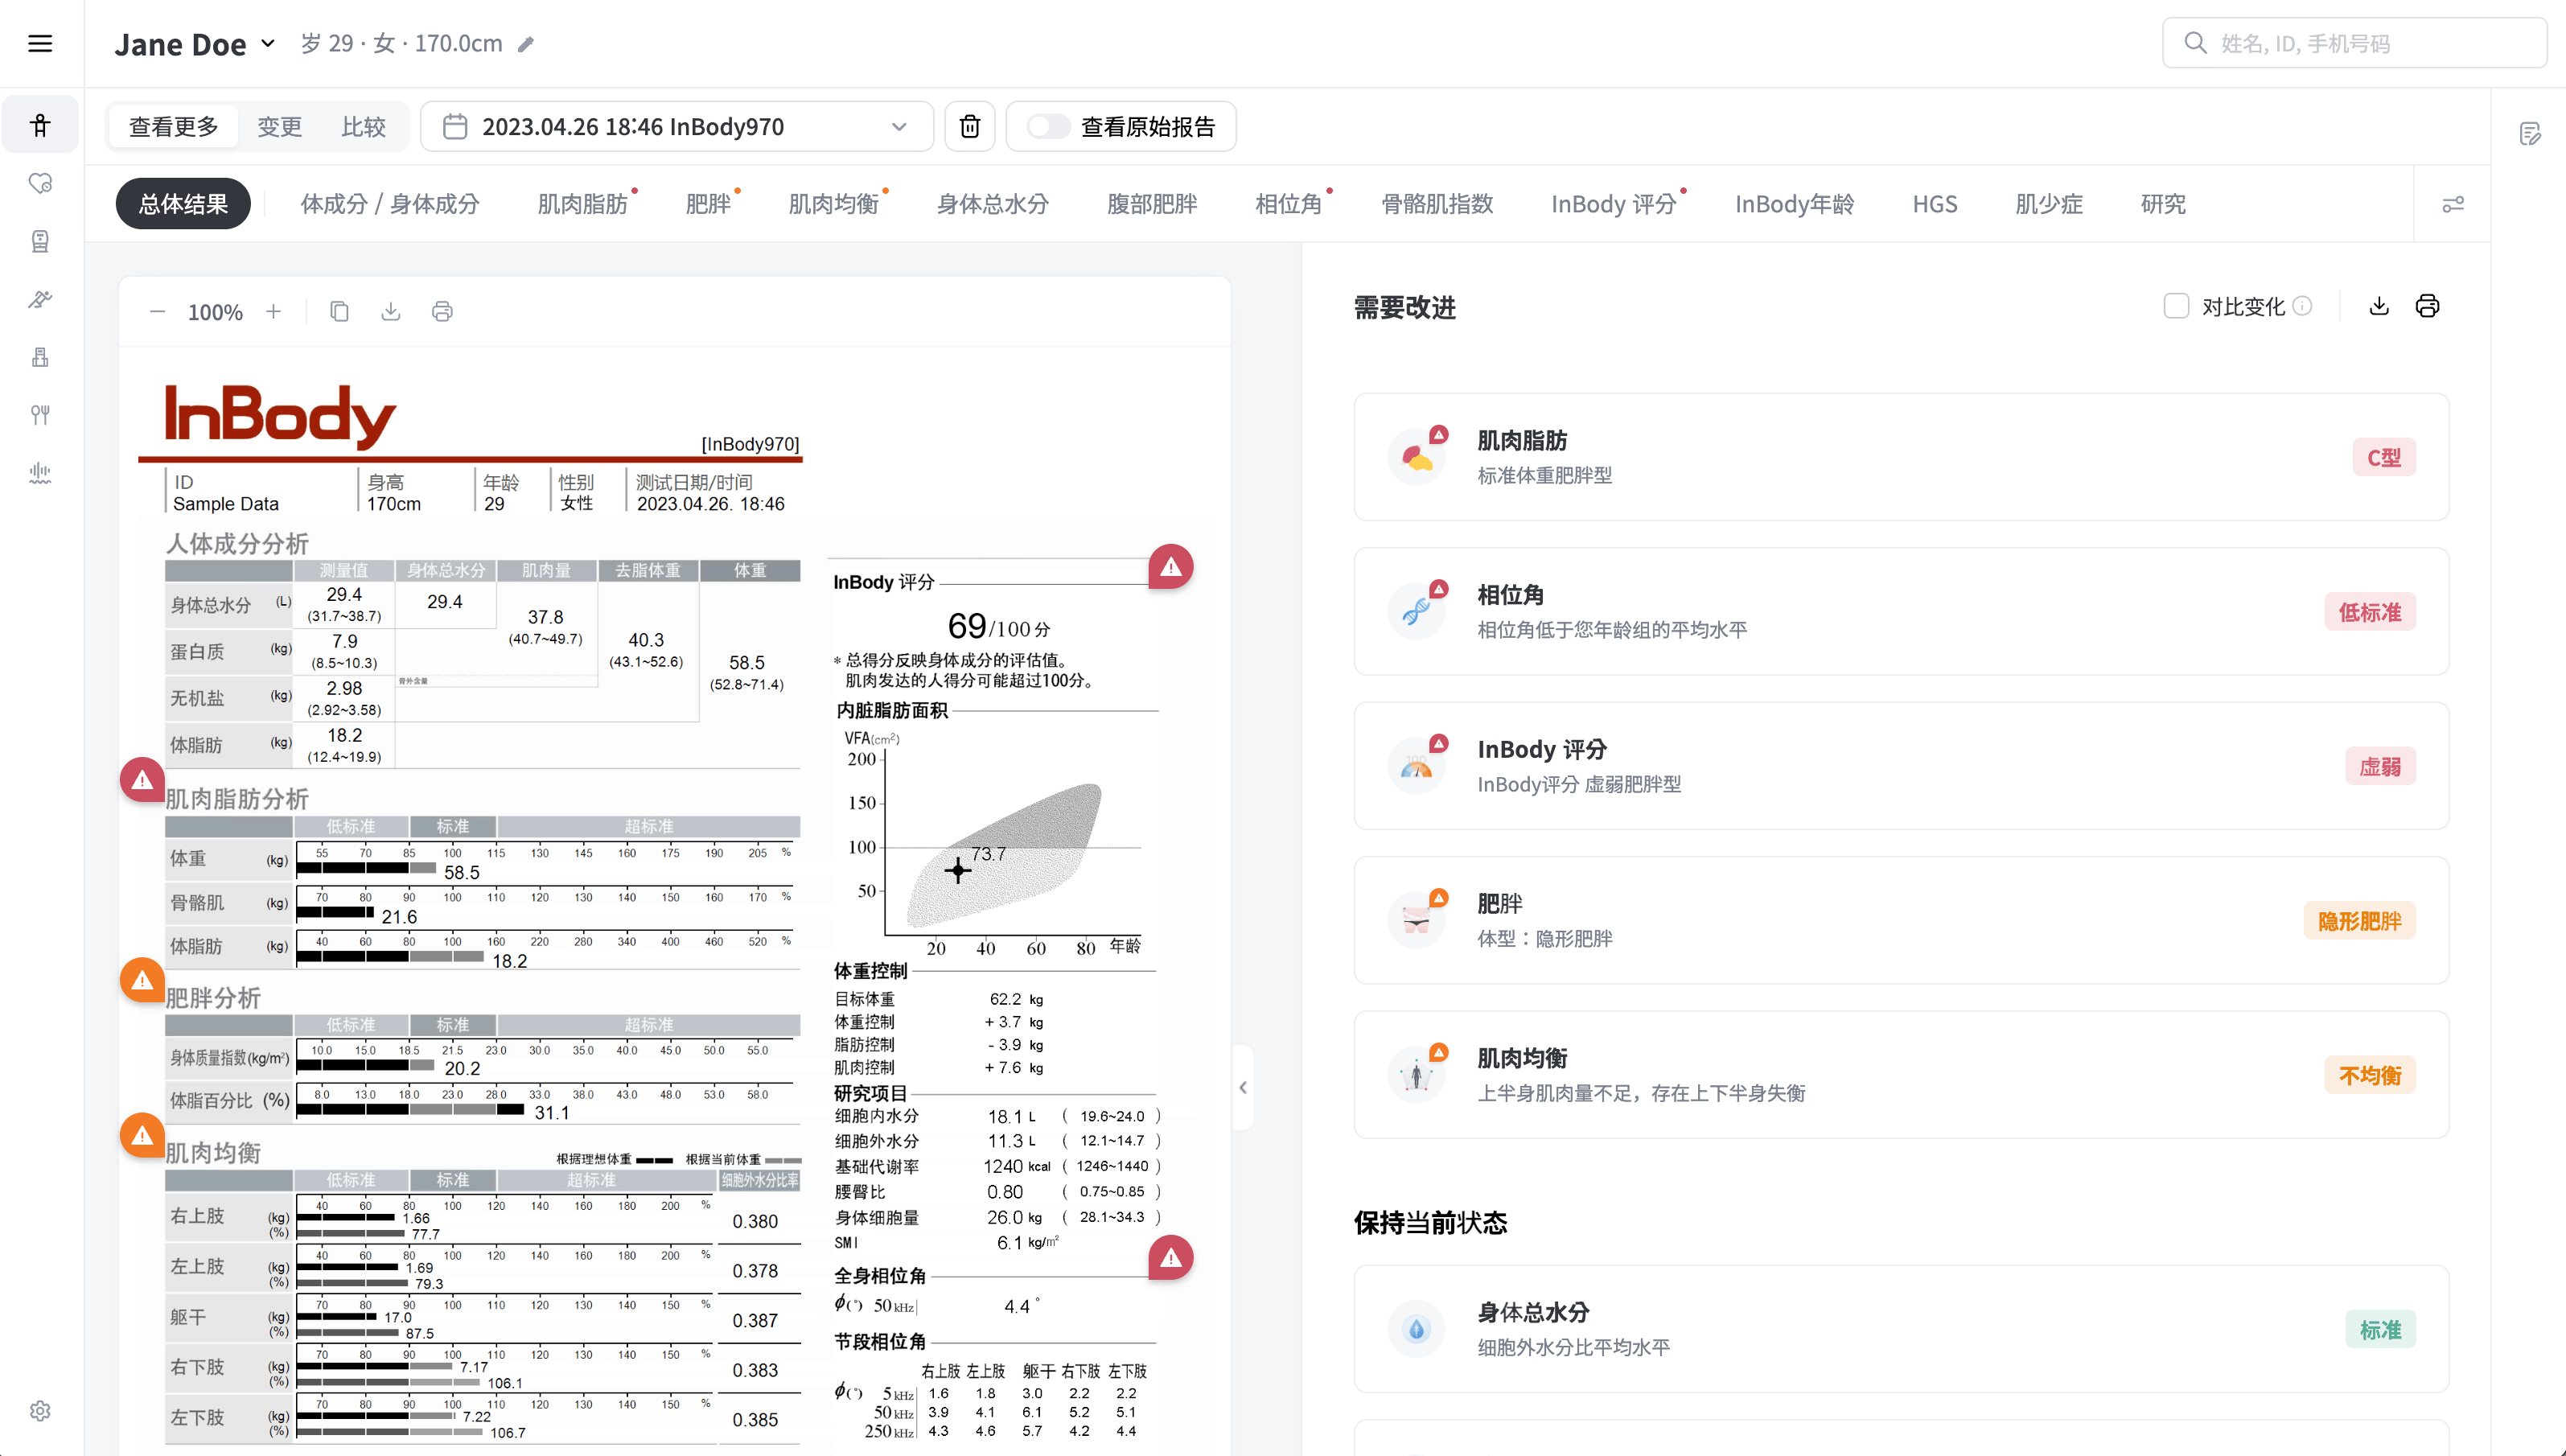Select 比较 view mode
Screen dimensions: 2566x1456
tap(364, 127)
